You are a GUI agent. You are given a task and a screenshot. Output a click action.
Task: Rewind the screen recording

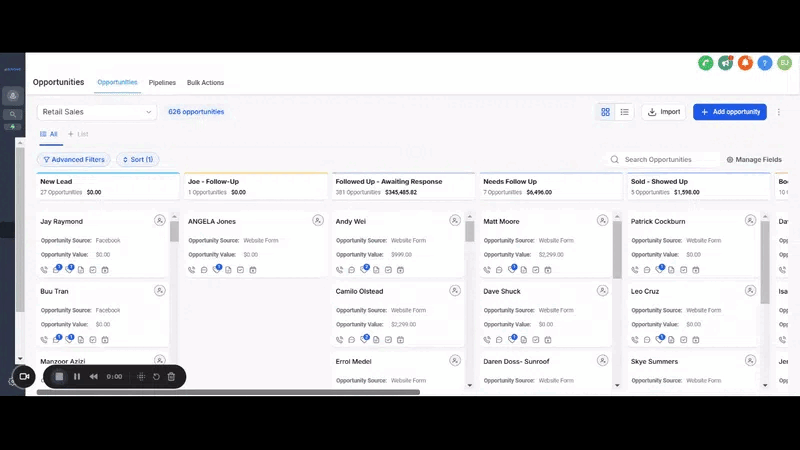[94, 377]
